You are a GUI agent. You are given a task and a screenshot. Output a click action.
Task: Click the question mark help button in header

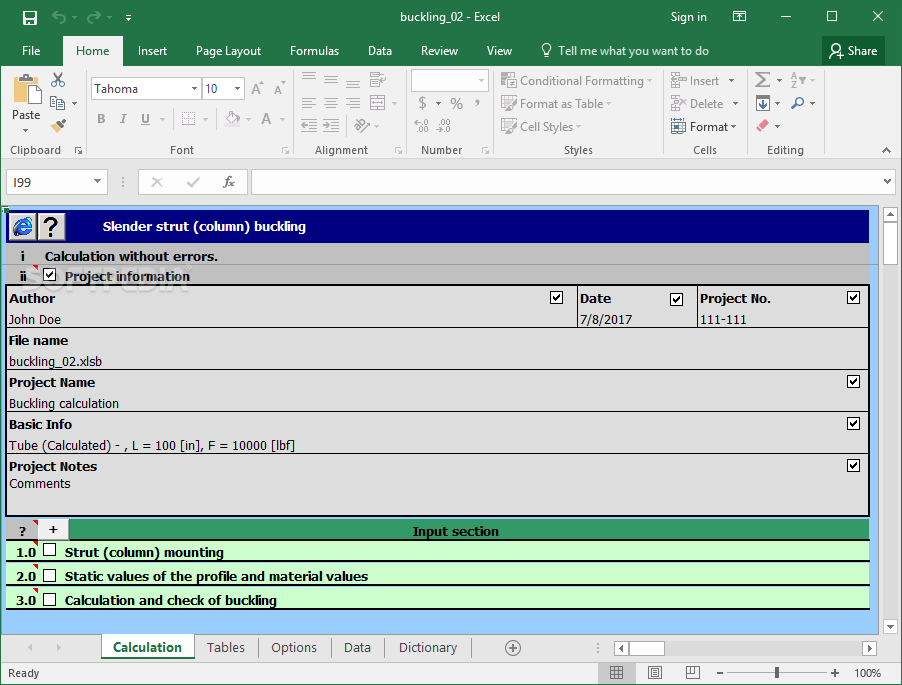pyautogui.click(x=51, y=227)
